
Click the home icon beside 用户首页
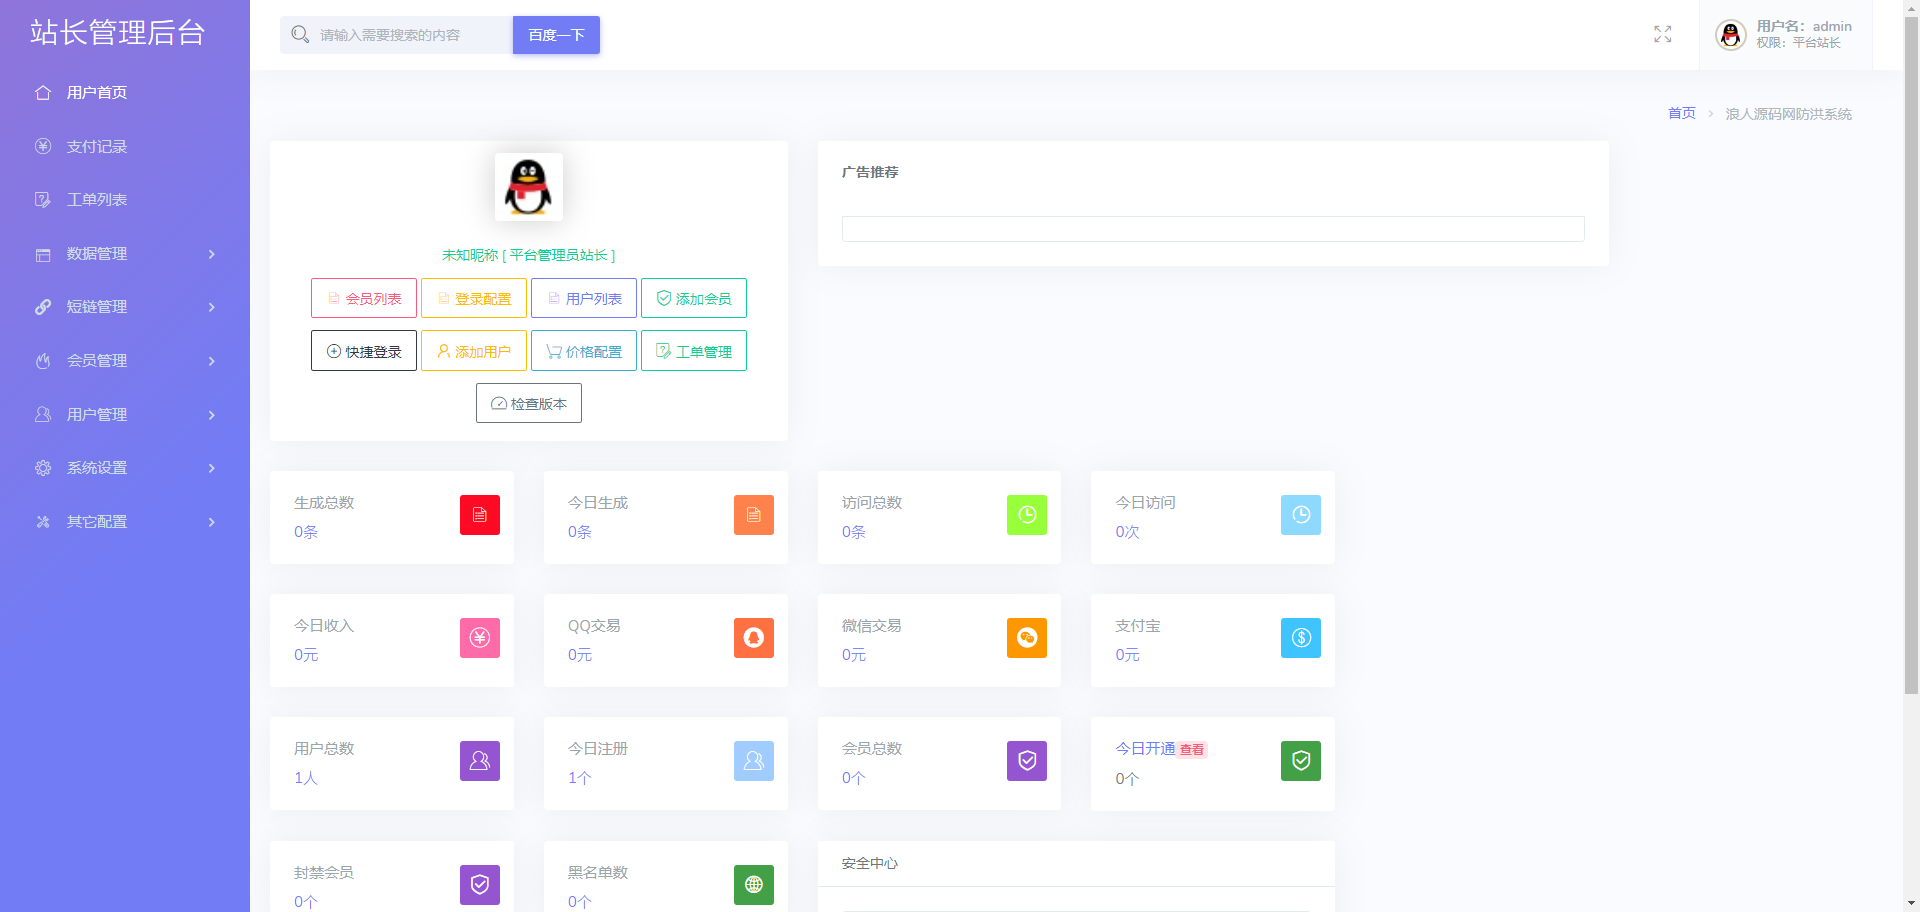[43, 93]
